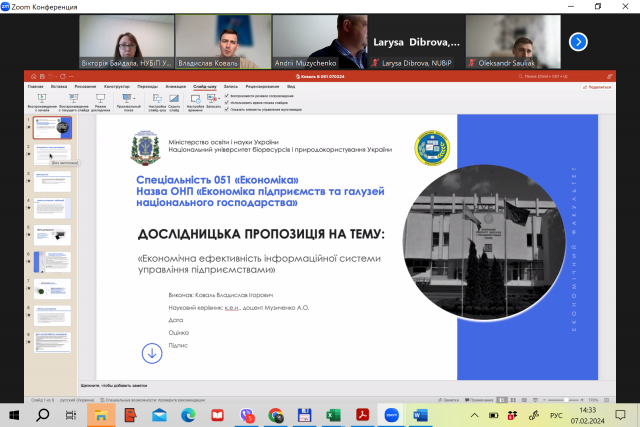Click Set Up Slide Show icon
This screenshot has height=427, width=640.
pyautogui.click(x=155, y=99)
